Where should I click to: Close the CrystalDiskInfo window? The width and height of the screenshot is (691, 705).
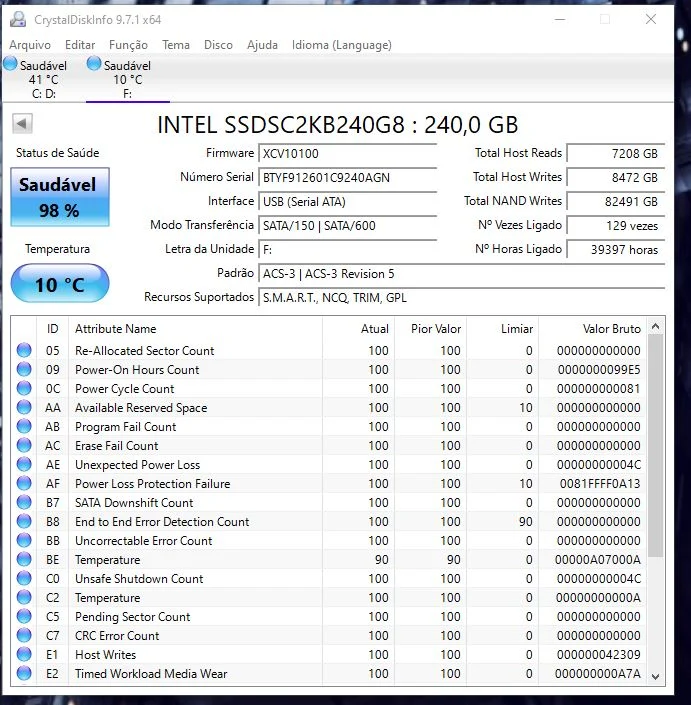pyautogui.click(x=651, y=19)
